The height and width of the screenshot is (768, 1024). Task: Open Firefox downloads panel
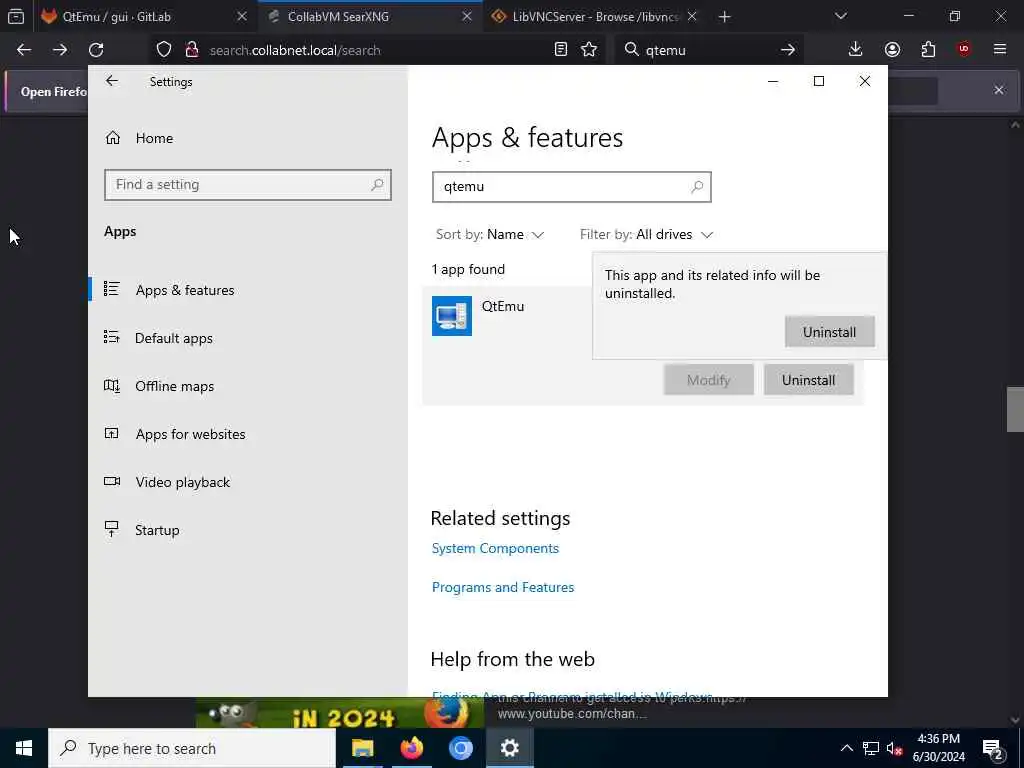[x=856, y=50]
